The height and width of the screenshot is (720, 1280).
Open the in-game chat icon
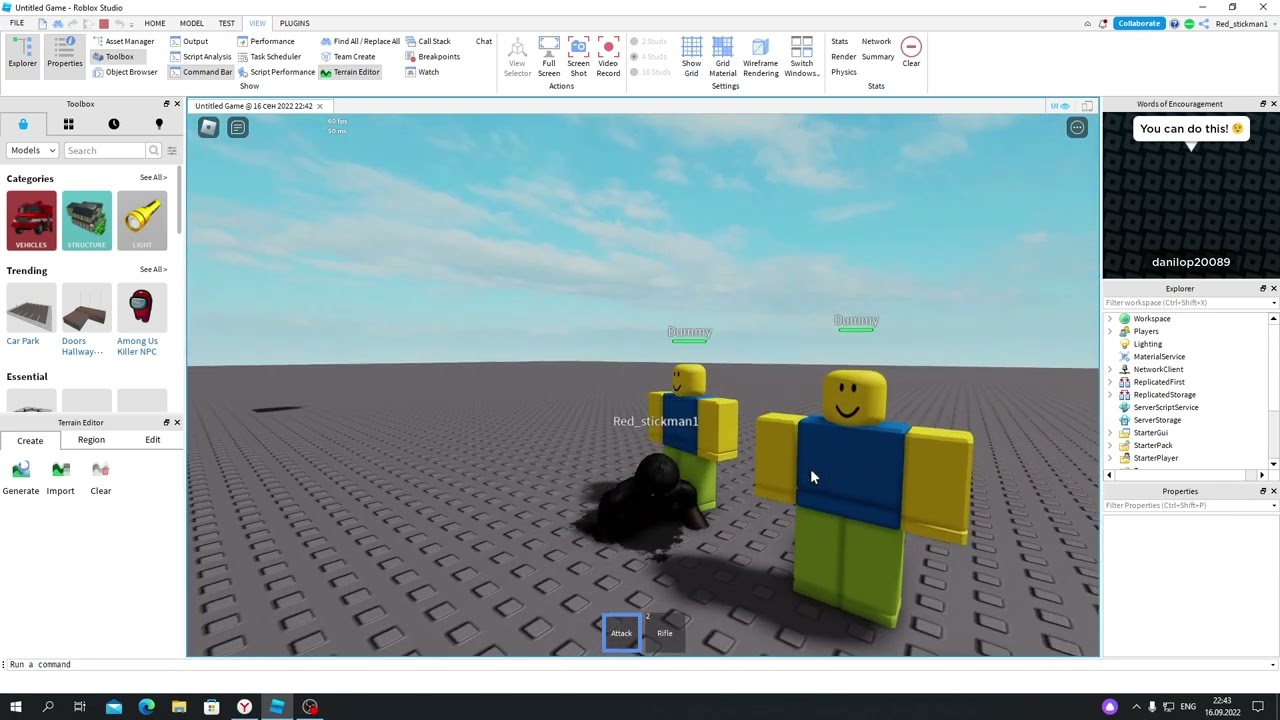point(237,127)
